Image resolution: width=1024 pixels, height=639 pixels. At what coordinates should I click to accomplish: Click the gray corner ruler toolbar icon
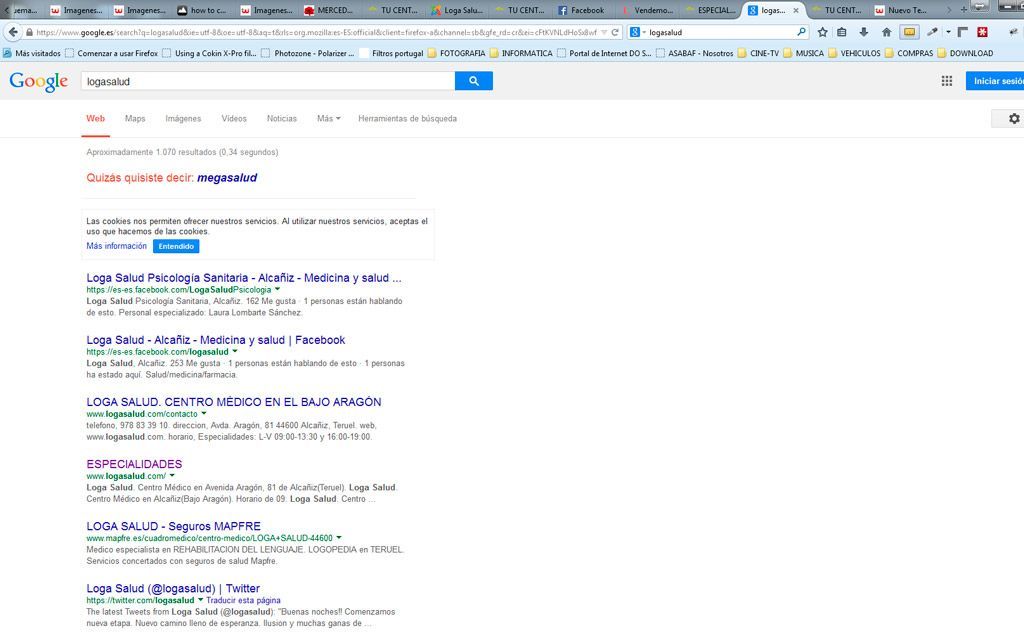[x=963, y=32]
